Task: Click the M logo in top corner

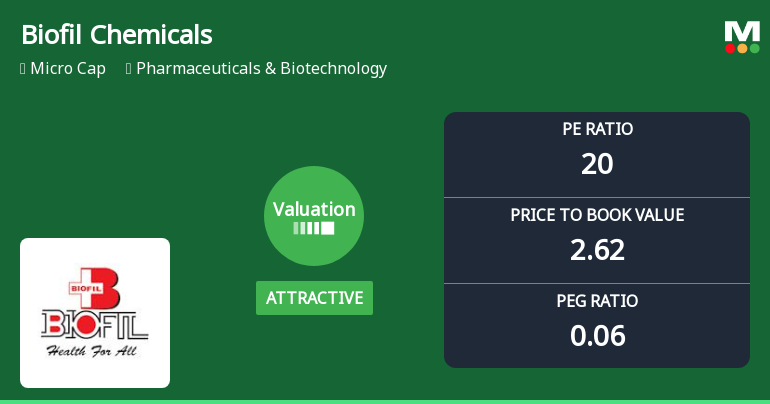Action: pyautogui.click(x=742, y=31)
